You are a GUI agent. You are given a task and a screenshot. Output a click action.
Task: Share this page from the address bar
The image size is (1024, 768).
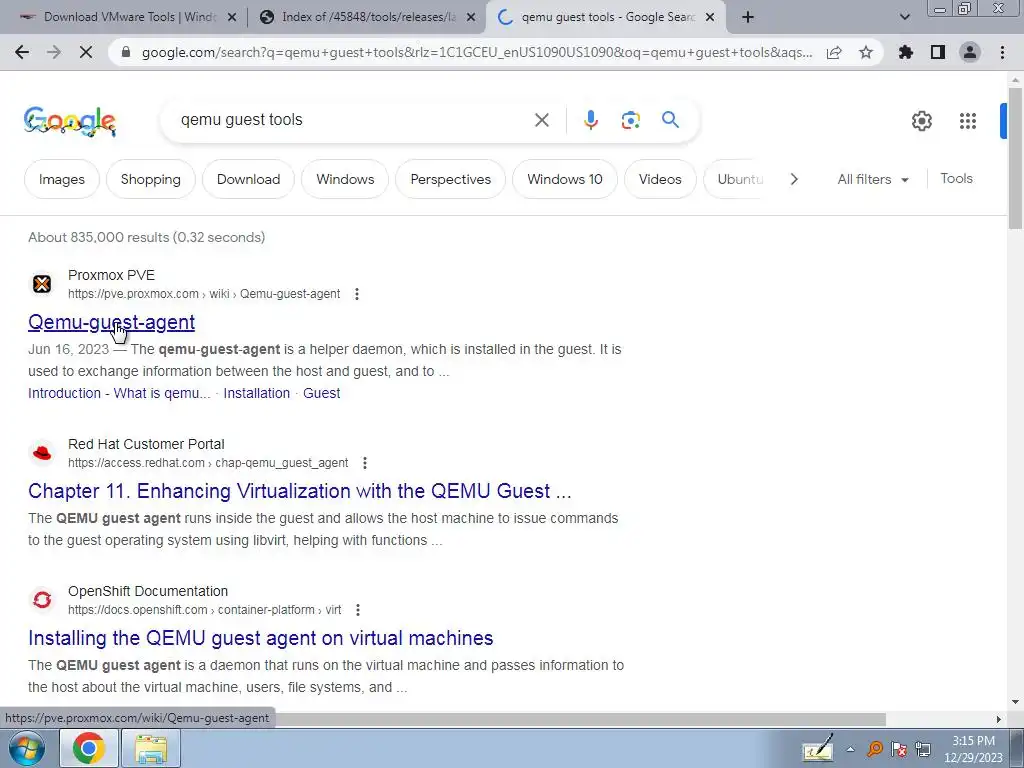coord(834,53)
